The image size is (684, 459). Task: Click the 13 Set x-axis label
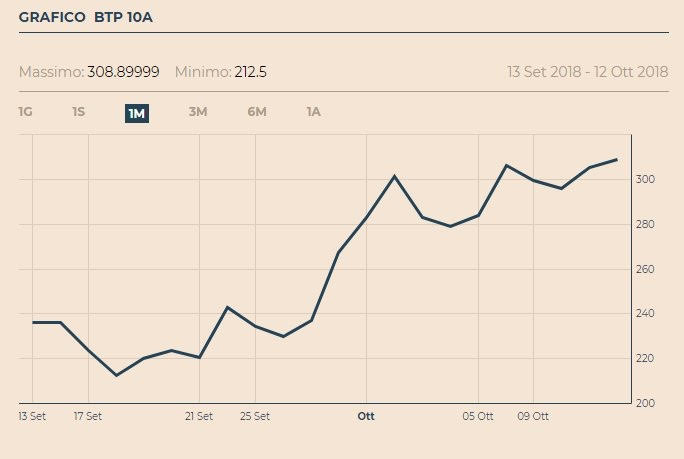(x=32, y=416)
